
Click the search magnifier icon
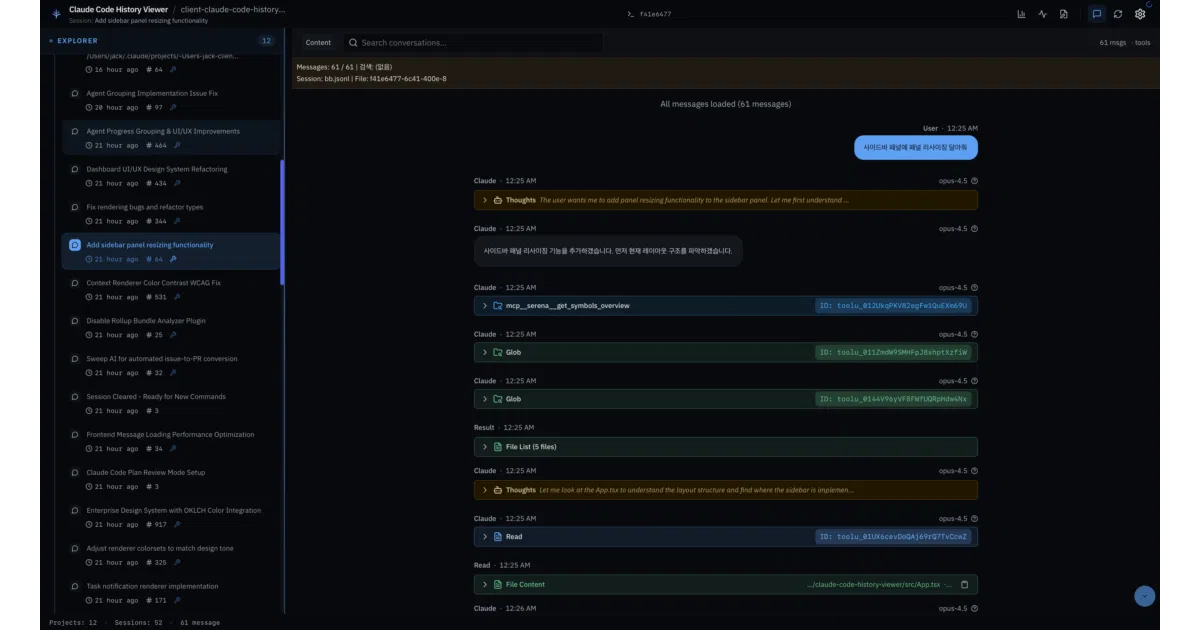(353, 43)
